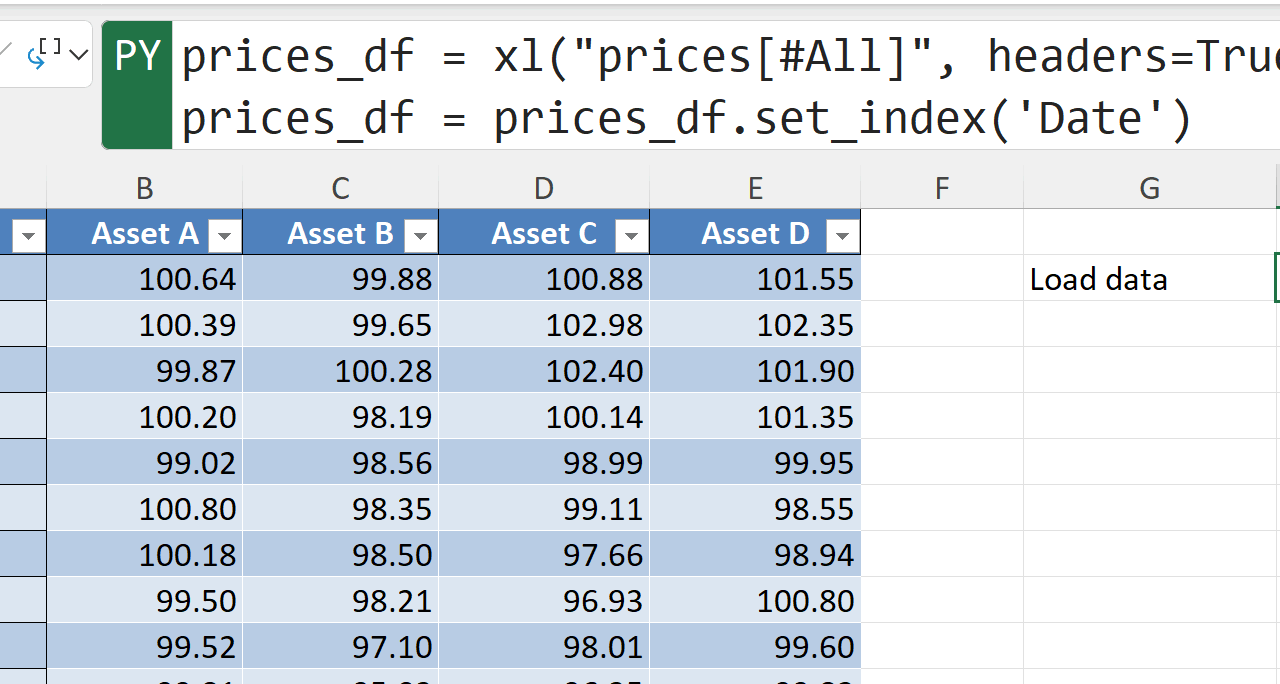This screenshot has height=684, width=1280.
Task: Select the cell containing 100.28
Action: [341, 371]
